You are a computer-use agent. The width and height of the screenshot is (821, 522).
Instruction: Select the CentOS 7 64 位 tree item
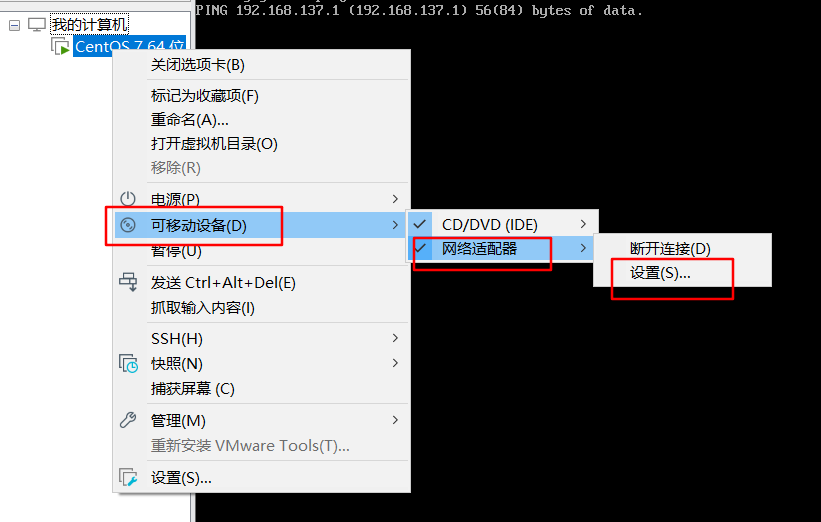coord(129,46)
